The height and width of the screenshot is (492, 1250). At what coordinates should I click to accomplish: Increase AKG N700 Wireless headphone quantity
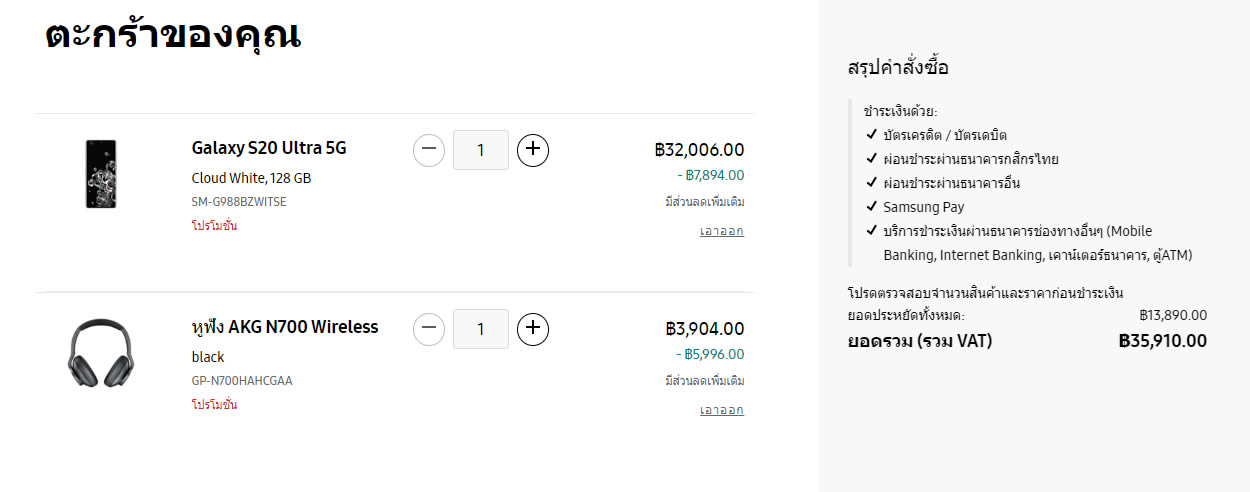coord(533,328)
